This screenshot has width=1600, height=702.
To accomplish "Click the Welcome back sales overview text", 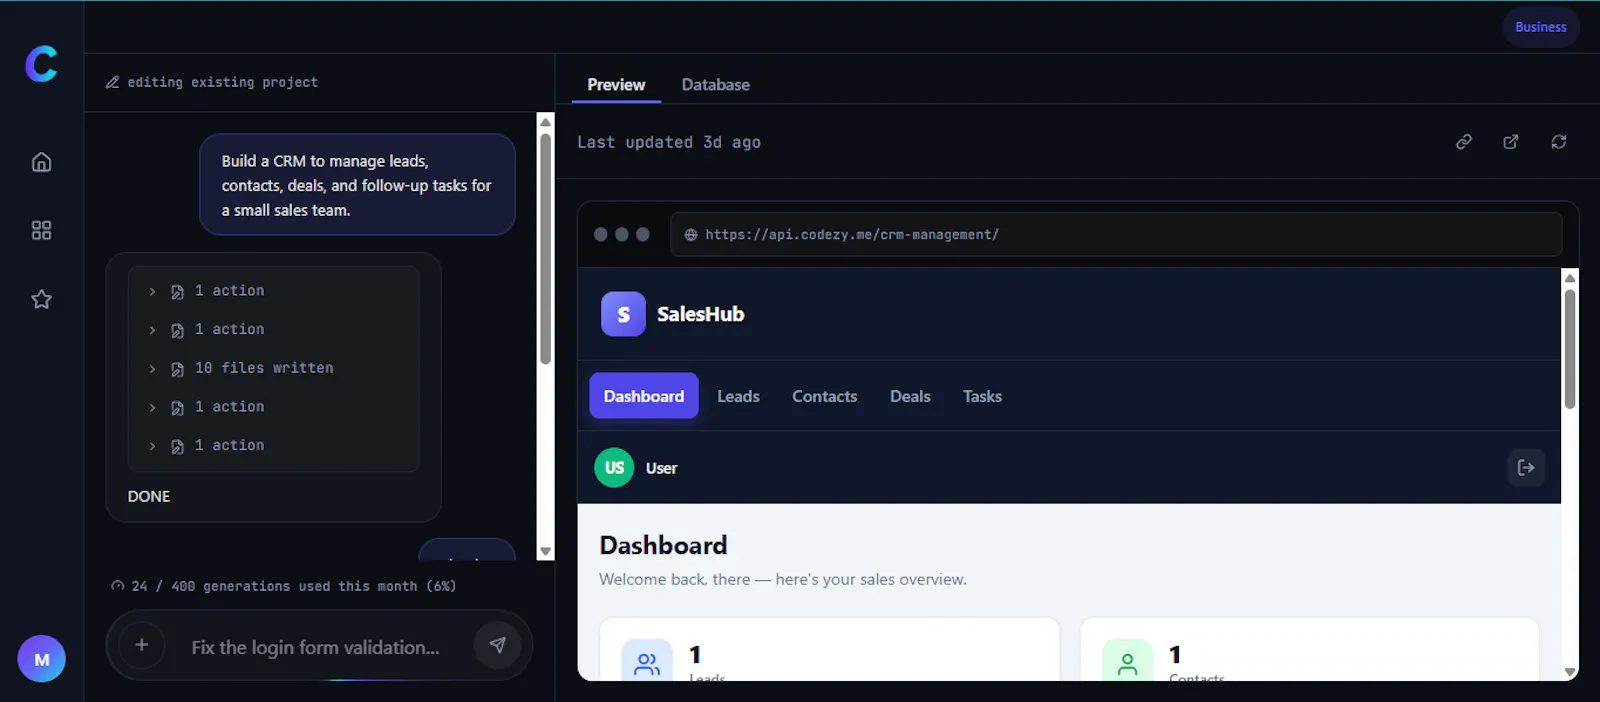I will (x=783, y=579).
